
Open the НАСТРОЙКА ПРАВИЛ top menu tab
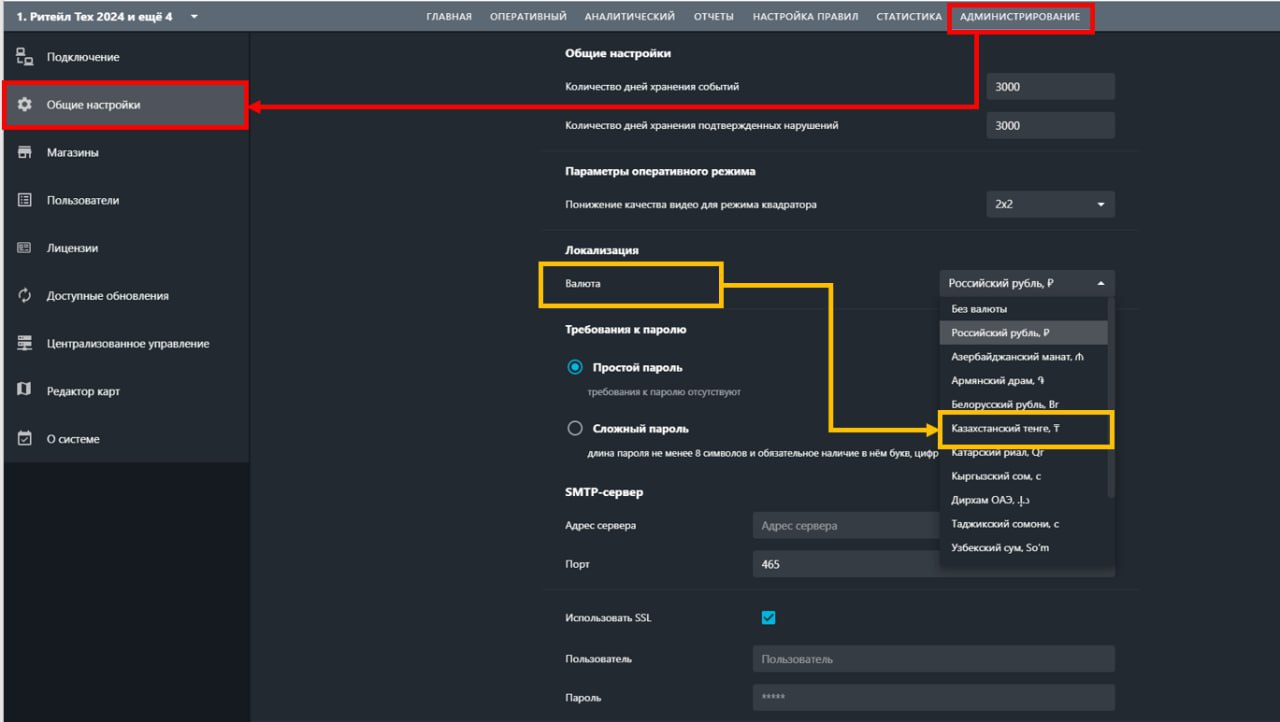pyautogui.click(x=805, y=17)
